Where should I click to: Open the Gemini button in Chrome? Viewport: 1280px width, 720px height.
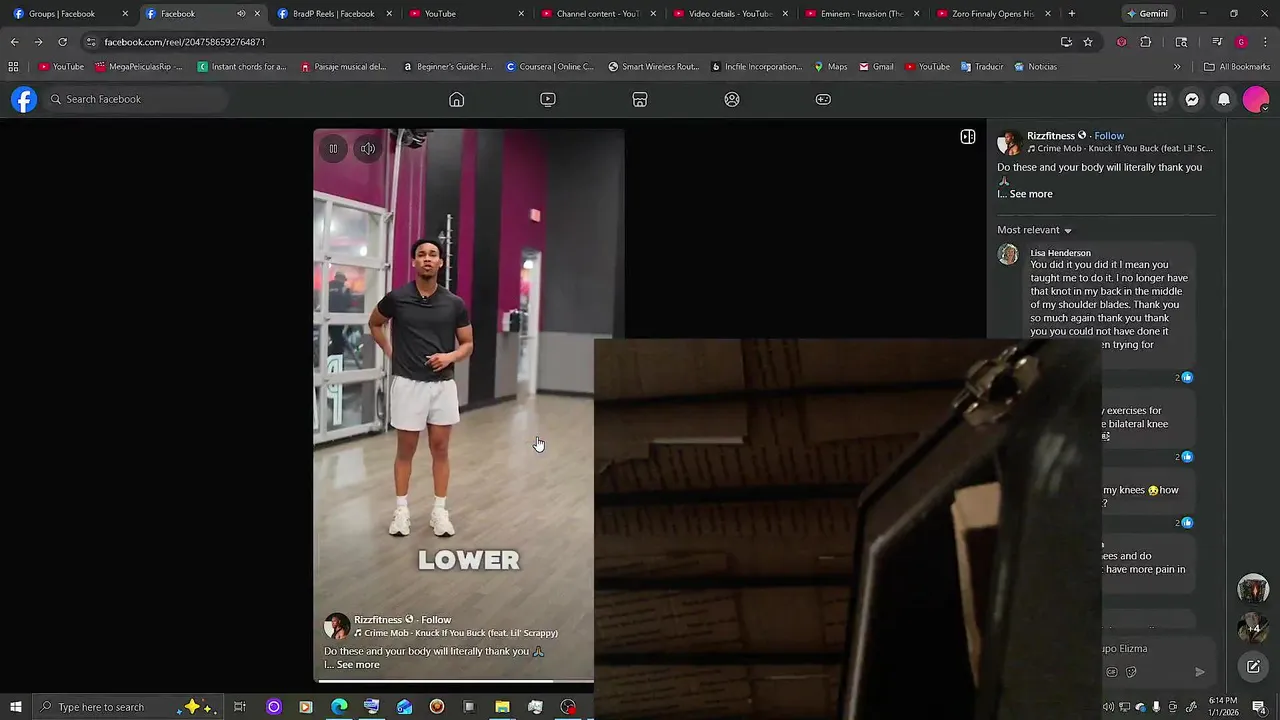pyautogui.click(x=1147, y=14)
